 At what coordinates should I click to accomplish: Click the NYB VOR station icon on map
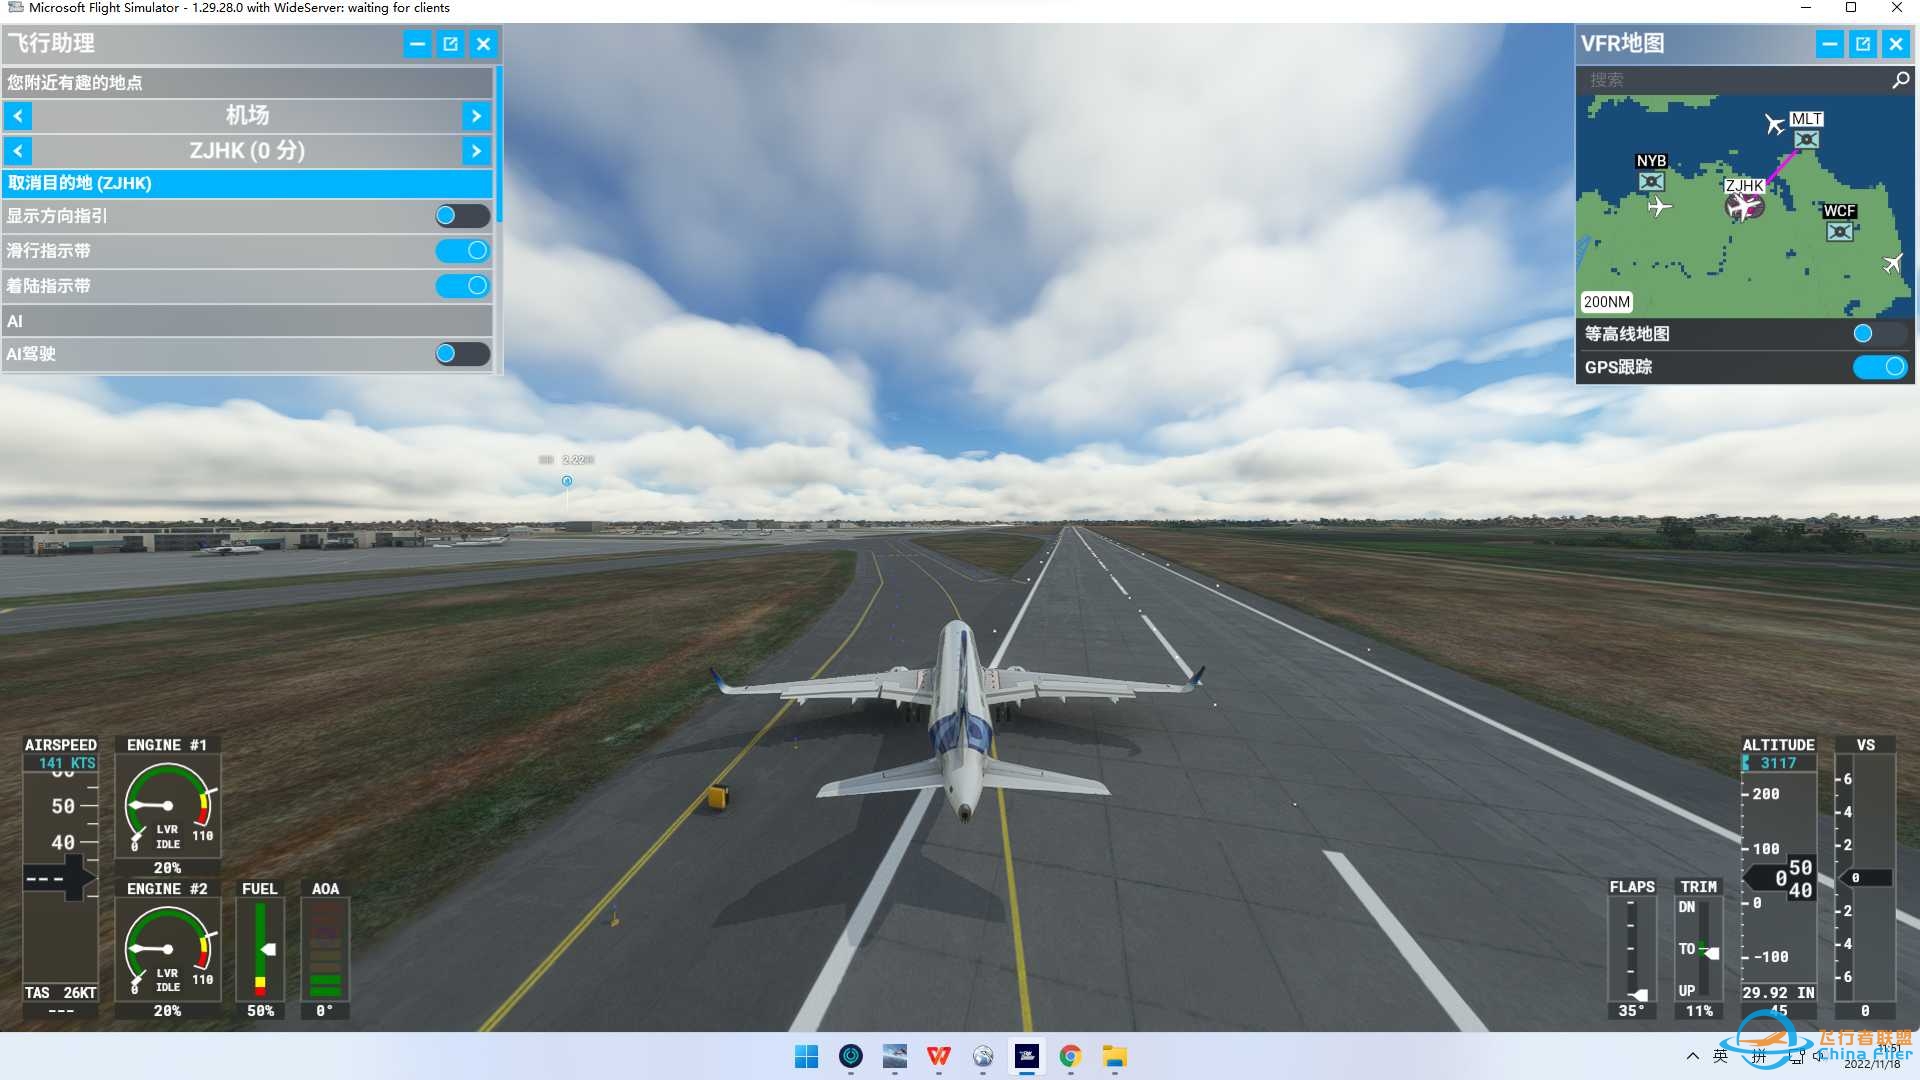[1651, 181]
